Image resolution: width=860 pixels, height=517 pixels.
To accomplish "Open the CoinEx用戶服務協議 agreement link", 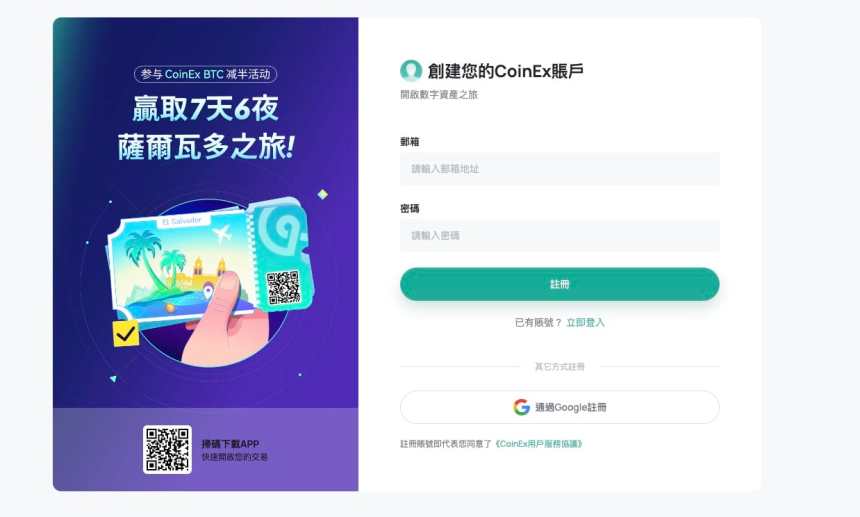I will [x=538, y=444].
